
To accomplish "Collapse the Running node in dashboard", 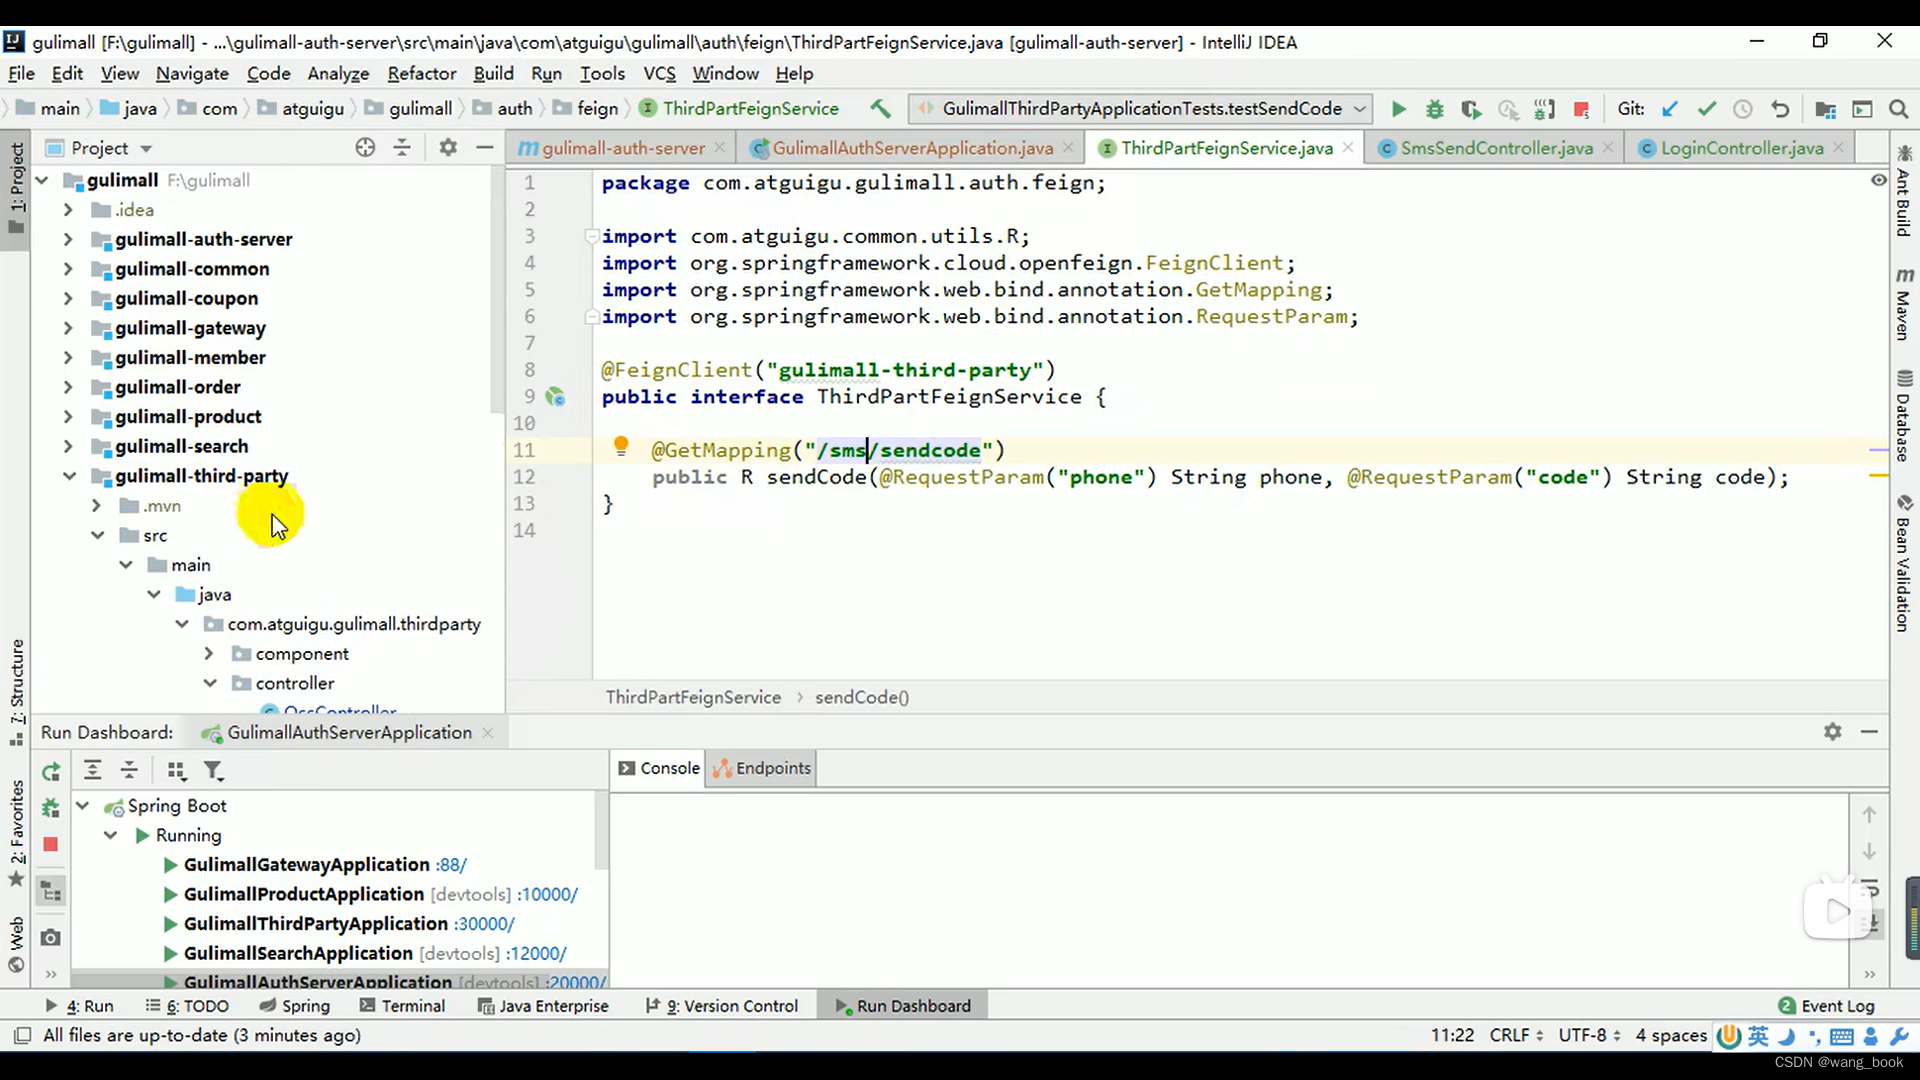I will 111,835.
